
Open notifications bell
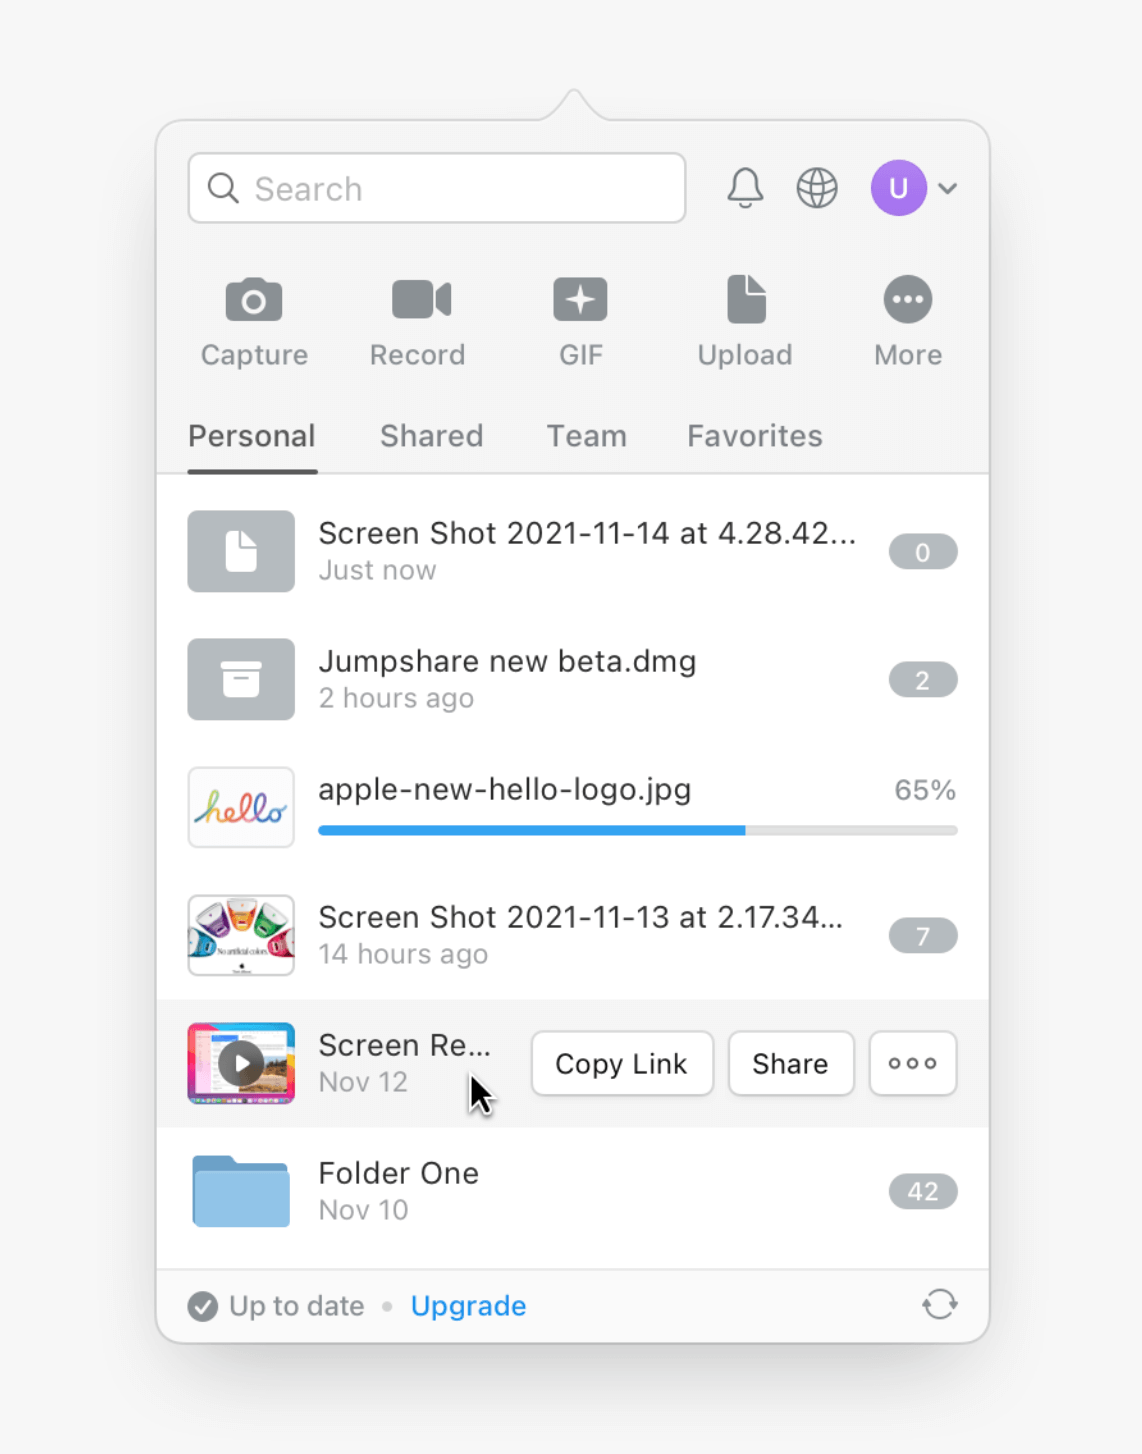pyautogui.click(x=745, y=188)
